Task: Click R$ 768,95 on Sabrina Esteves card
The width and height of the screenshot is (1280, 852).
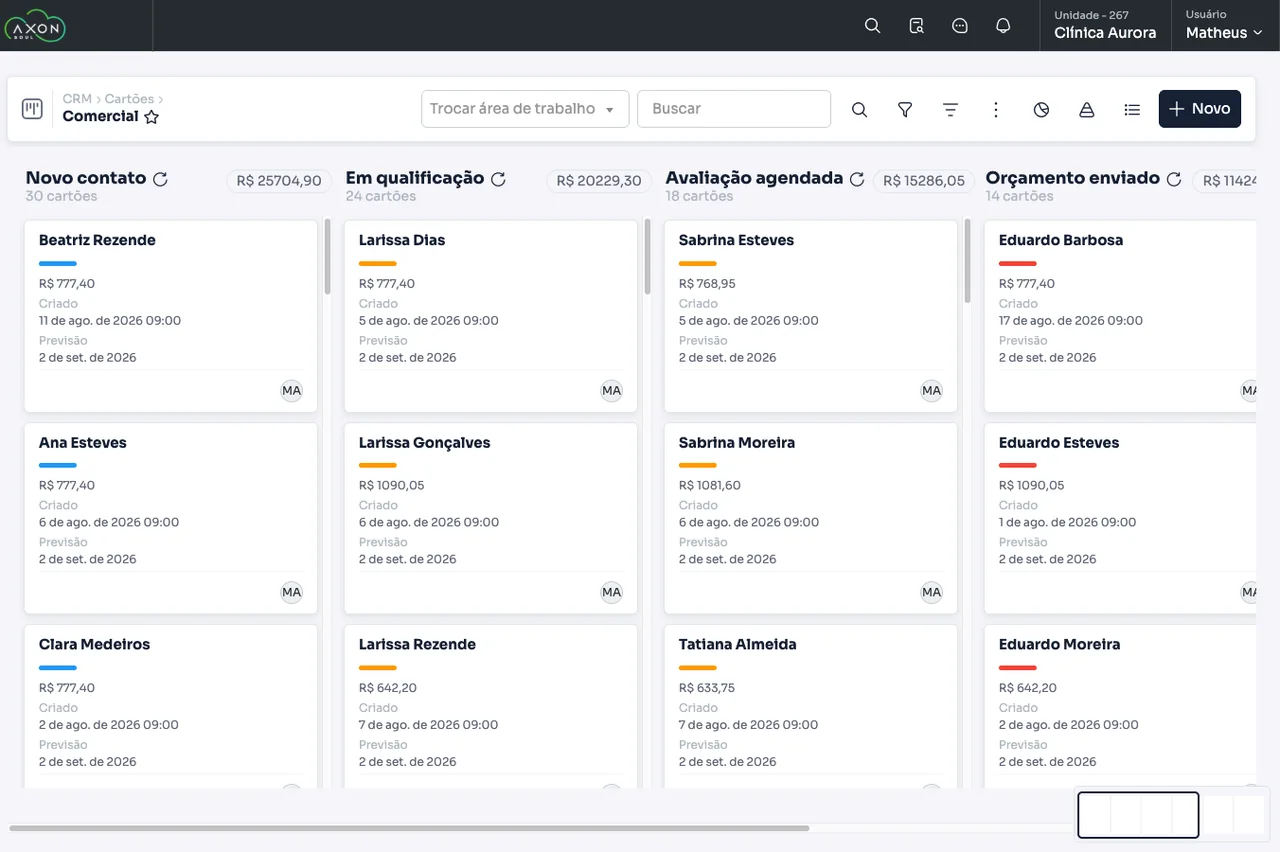Action: coord(707,284)
